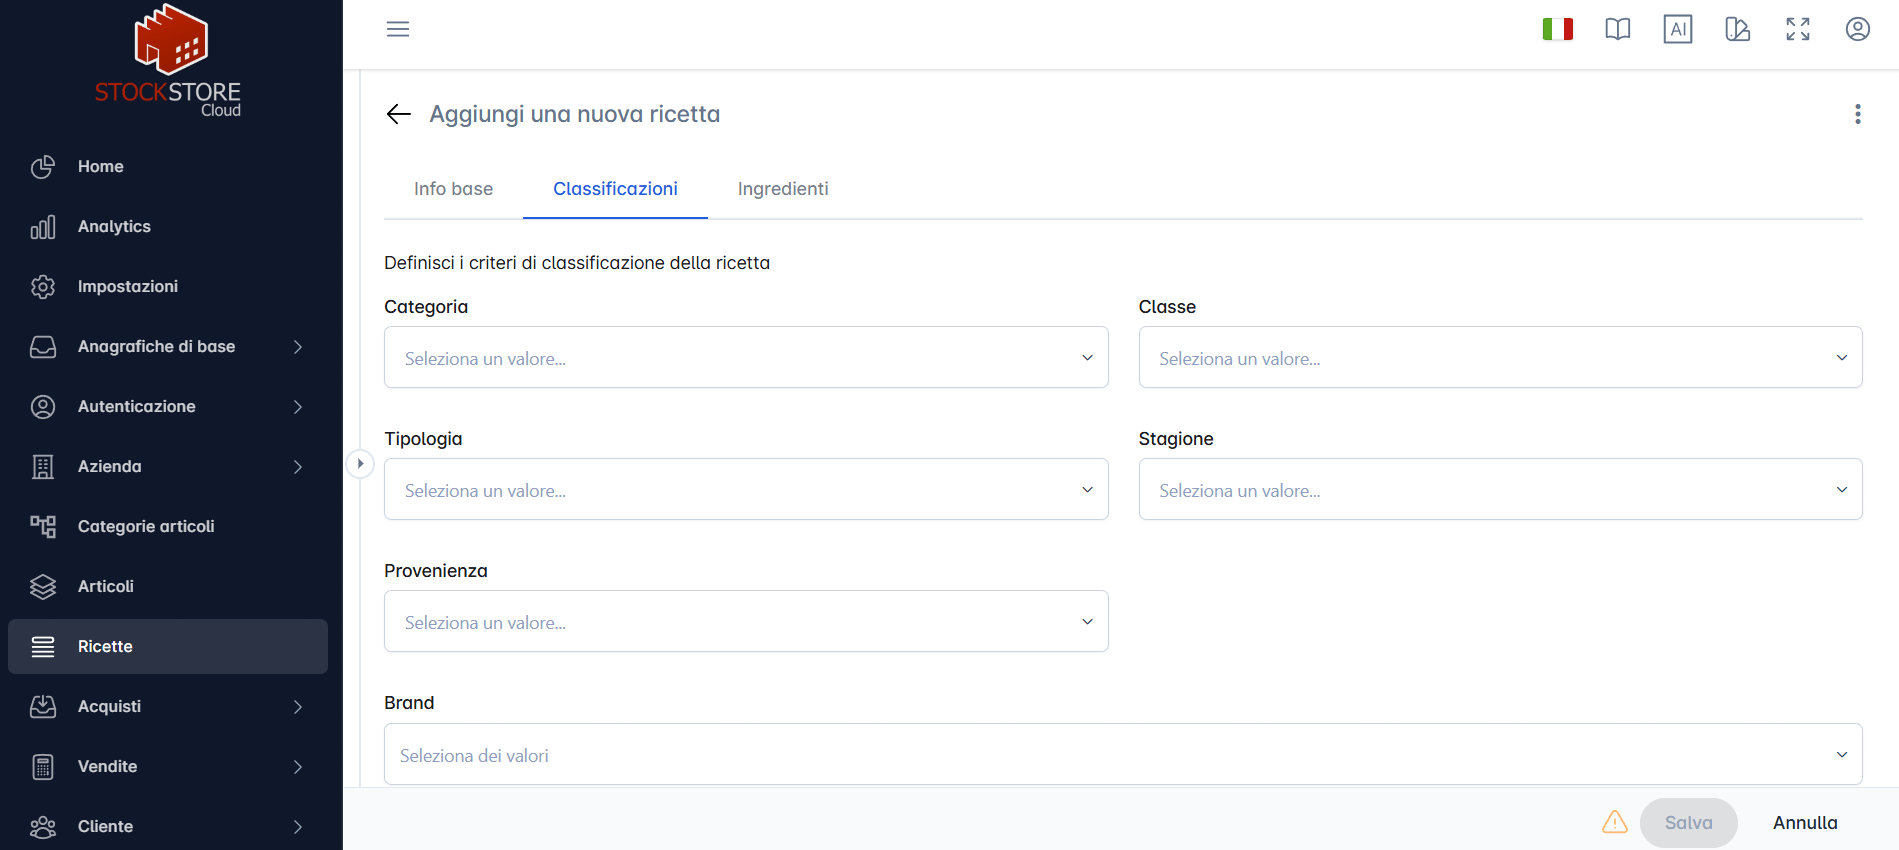The image size is (1899, 850).
Task: Go back with the left arrow
Action: [x=398, y=114]
